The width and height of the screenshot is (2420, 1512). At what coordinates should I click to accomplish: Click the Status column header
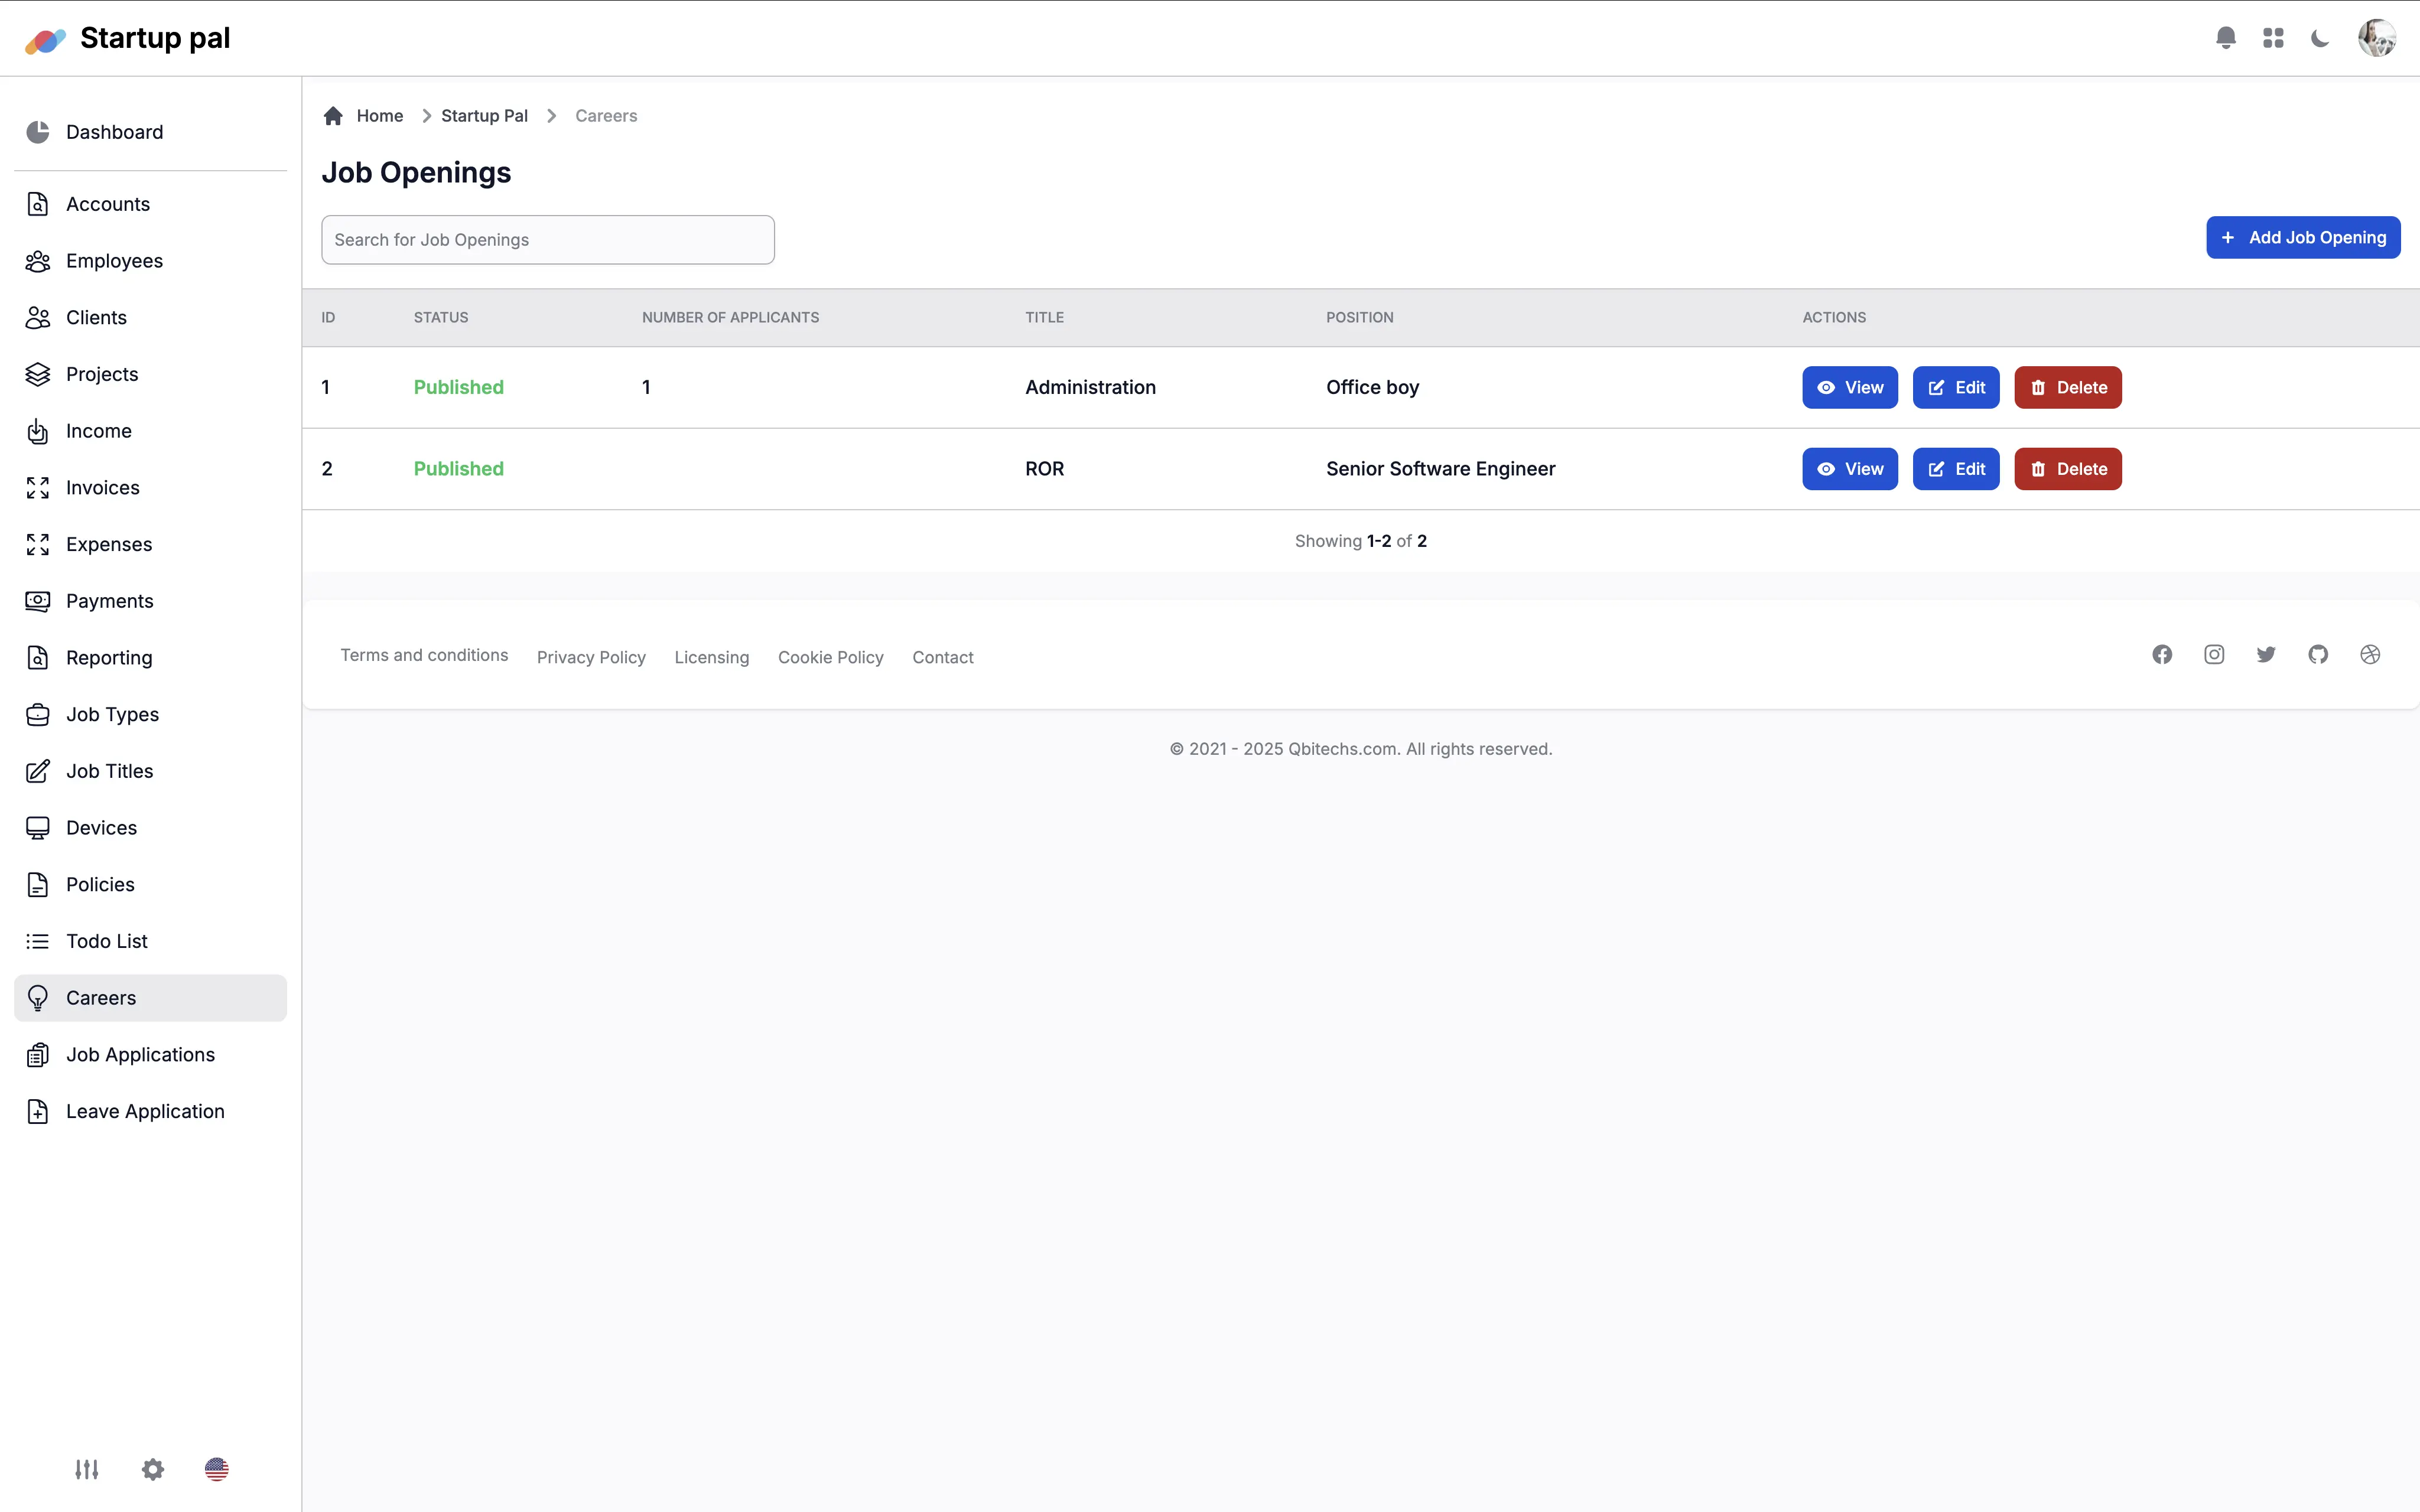pos(441,318)
